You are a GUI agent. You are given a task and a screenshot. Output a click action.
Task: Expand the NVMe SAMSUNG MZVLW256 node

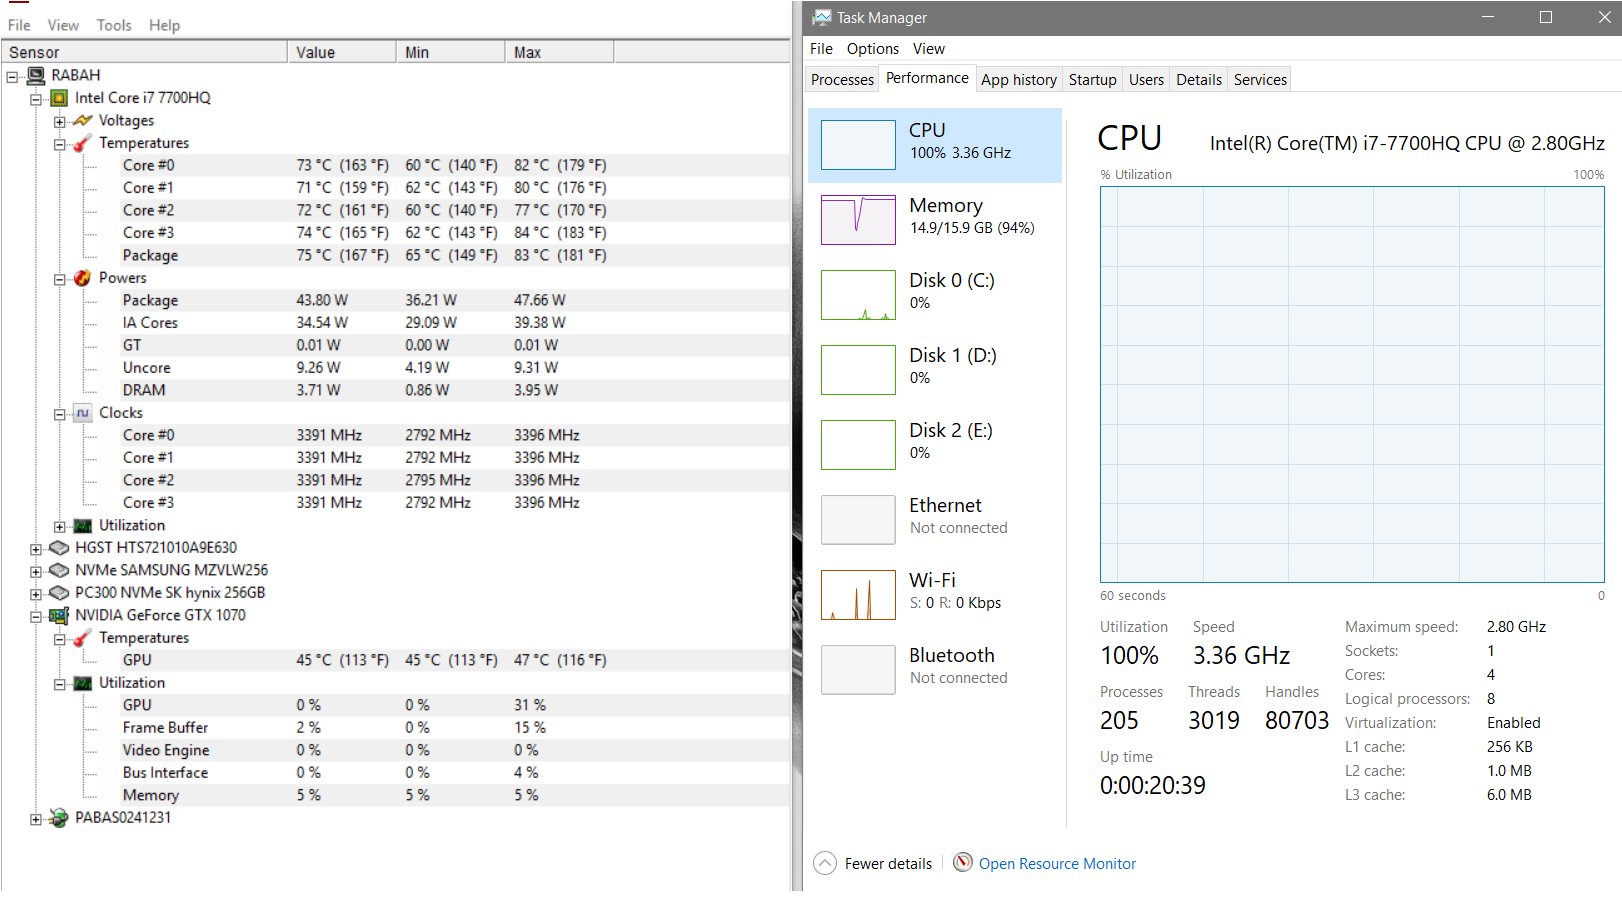point(36,572)
